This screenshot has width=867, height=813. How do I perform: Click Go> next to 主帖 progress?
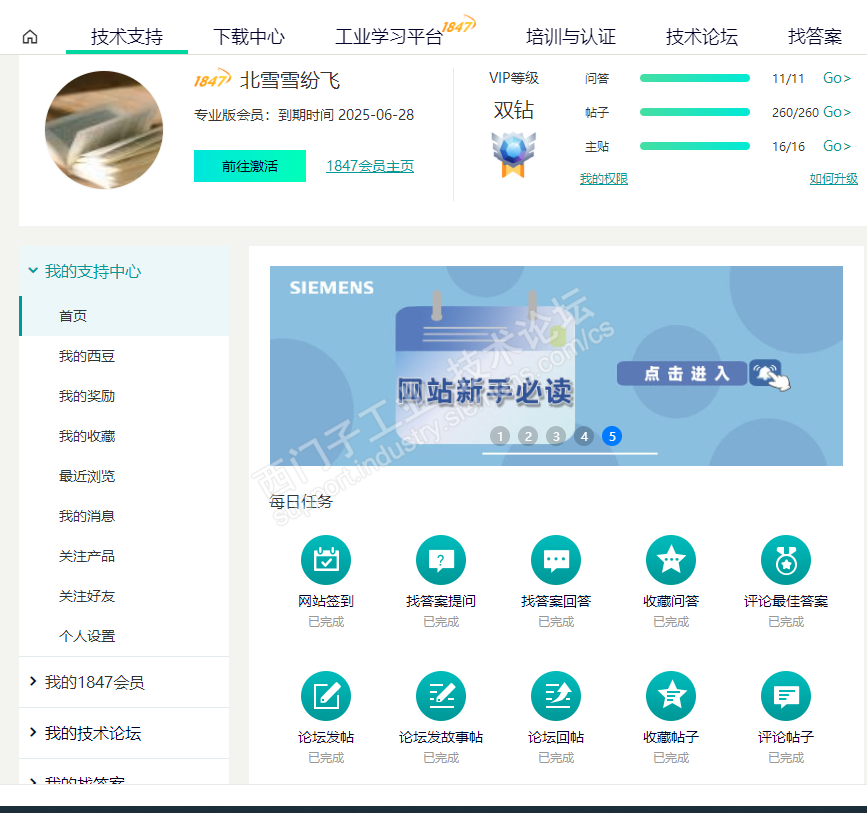pos(837,146)
